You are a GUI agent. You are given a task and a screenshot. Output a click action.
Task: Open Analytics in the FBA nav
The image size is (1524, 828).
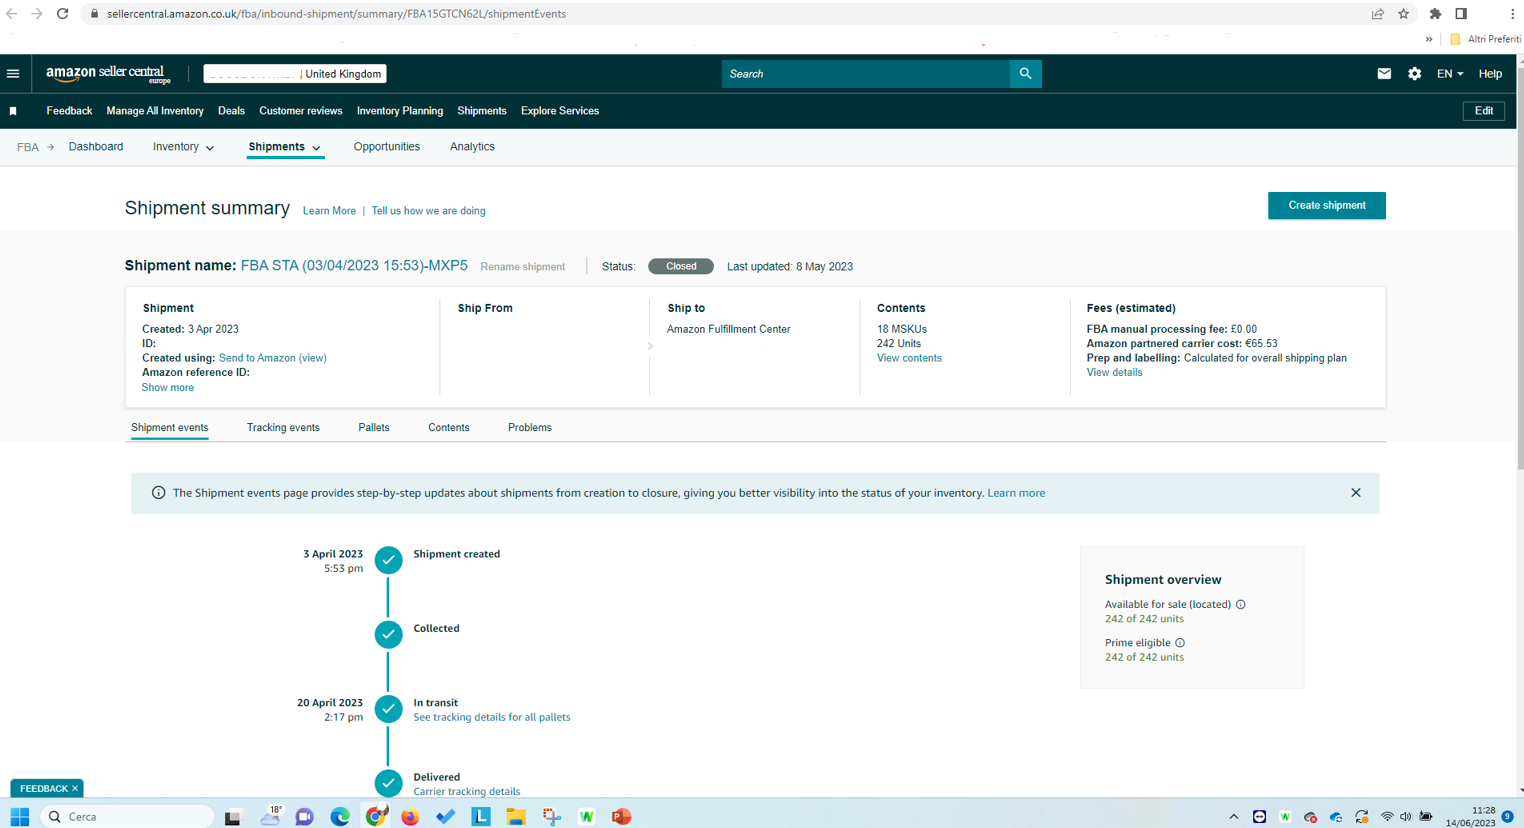pyautogui.click(x=472, y=147)
